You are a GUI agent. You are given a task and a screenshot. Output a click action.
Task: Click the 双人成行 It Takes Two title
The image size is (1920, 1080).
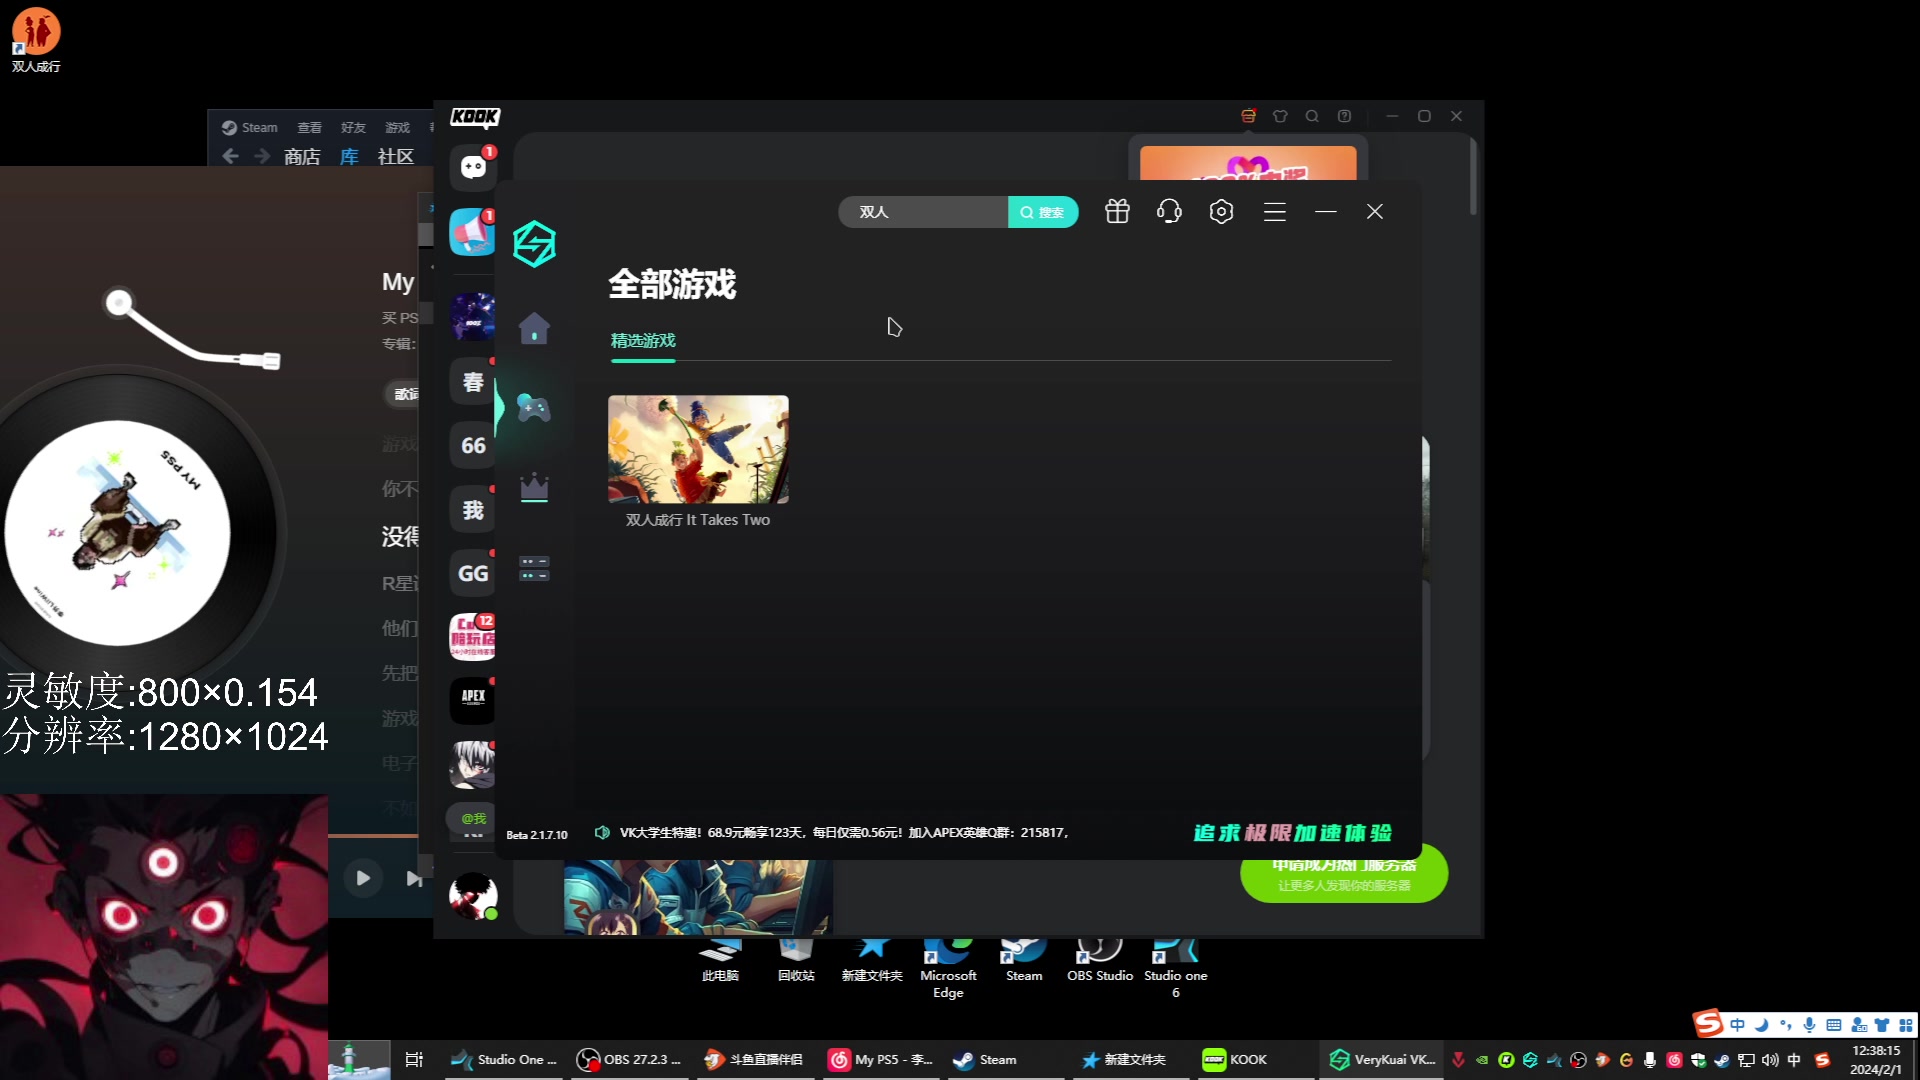[x=698, y=520]
